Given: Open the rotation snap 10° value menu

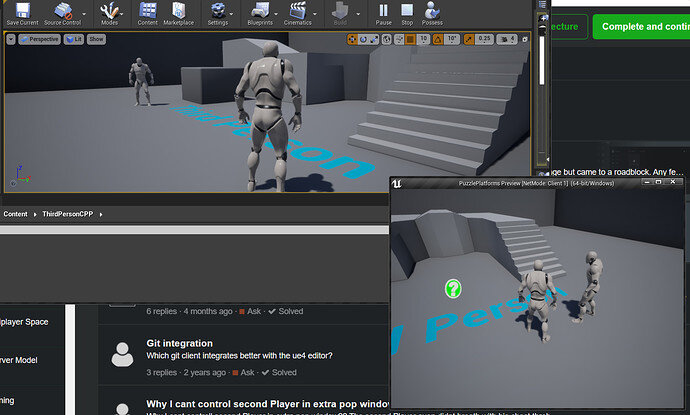Looking at the screenshot, I should [452, 39].
